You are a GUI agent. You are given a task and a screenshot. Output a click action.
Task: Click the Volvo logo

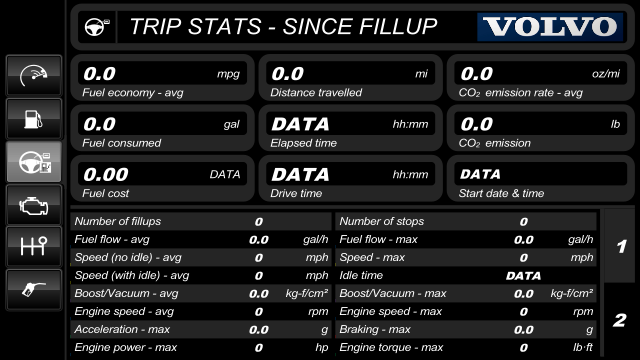551,27
